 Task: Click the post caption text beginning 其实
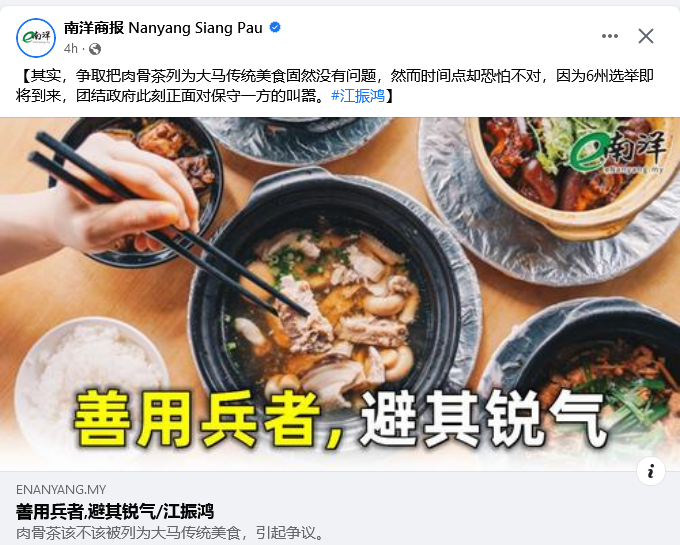click(335, 85)
